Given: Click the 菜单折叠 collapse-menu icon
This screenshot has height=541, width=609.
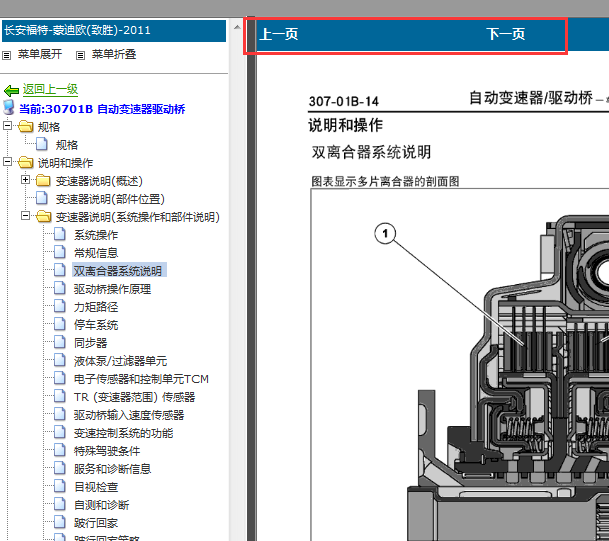Looking at the screenshot, I should (x=80, y=56).
